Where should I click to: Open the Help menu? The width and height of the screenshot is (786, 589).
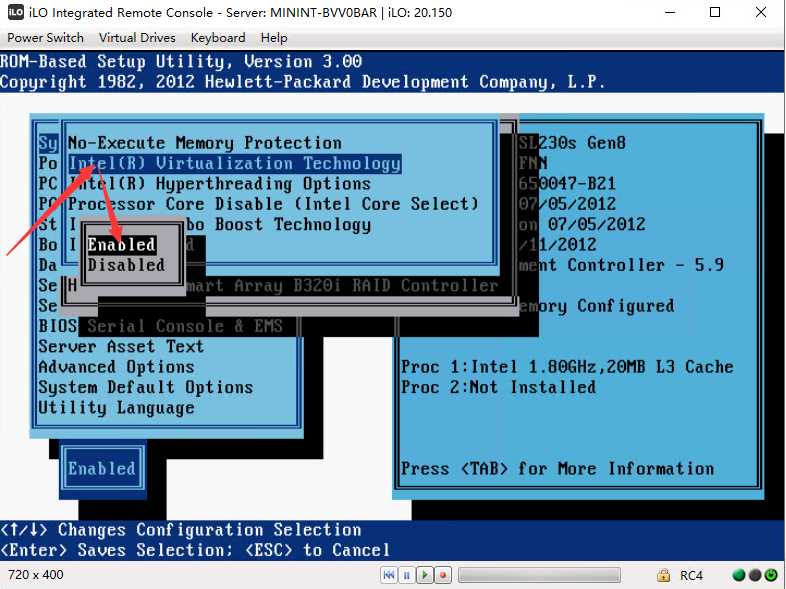tap(274, 38)
